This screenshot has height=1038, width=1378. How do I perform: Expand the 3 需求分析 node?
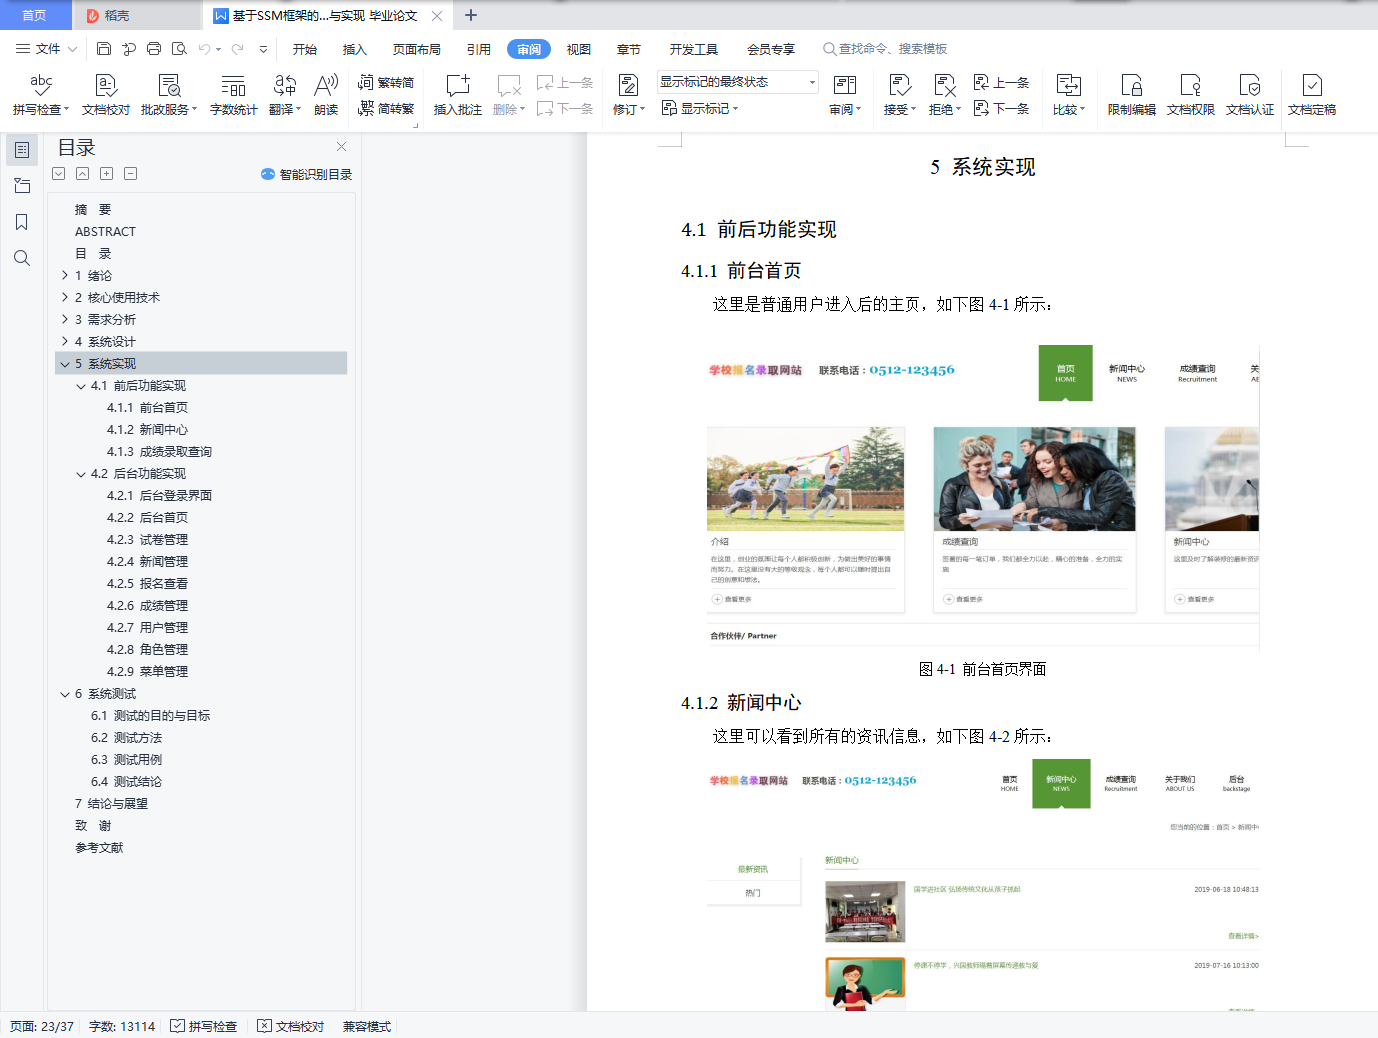pos(65,319)
